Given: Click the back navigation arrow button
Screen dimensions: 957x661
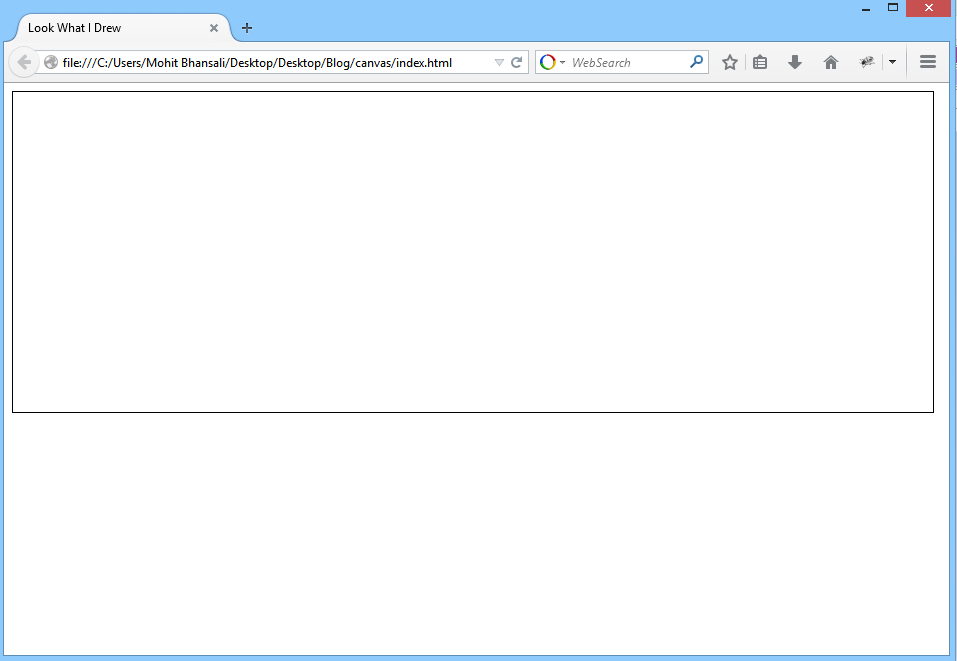Looking at the screenshot, I should click(24, 62).
